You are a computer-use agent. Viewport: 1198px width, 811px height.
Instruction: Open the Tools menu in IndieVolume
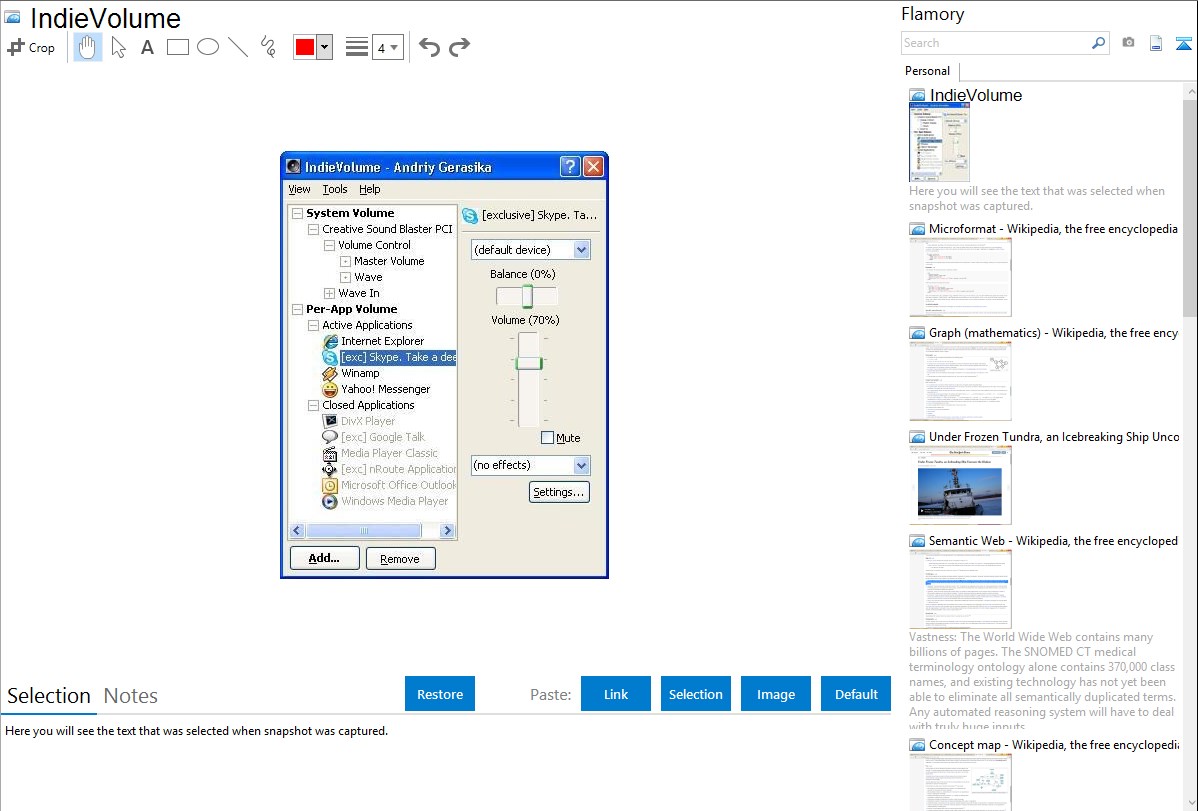point(335,190)
